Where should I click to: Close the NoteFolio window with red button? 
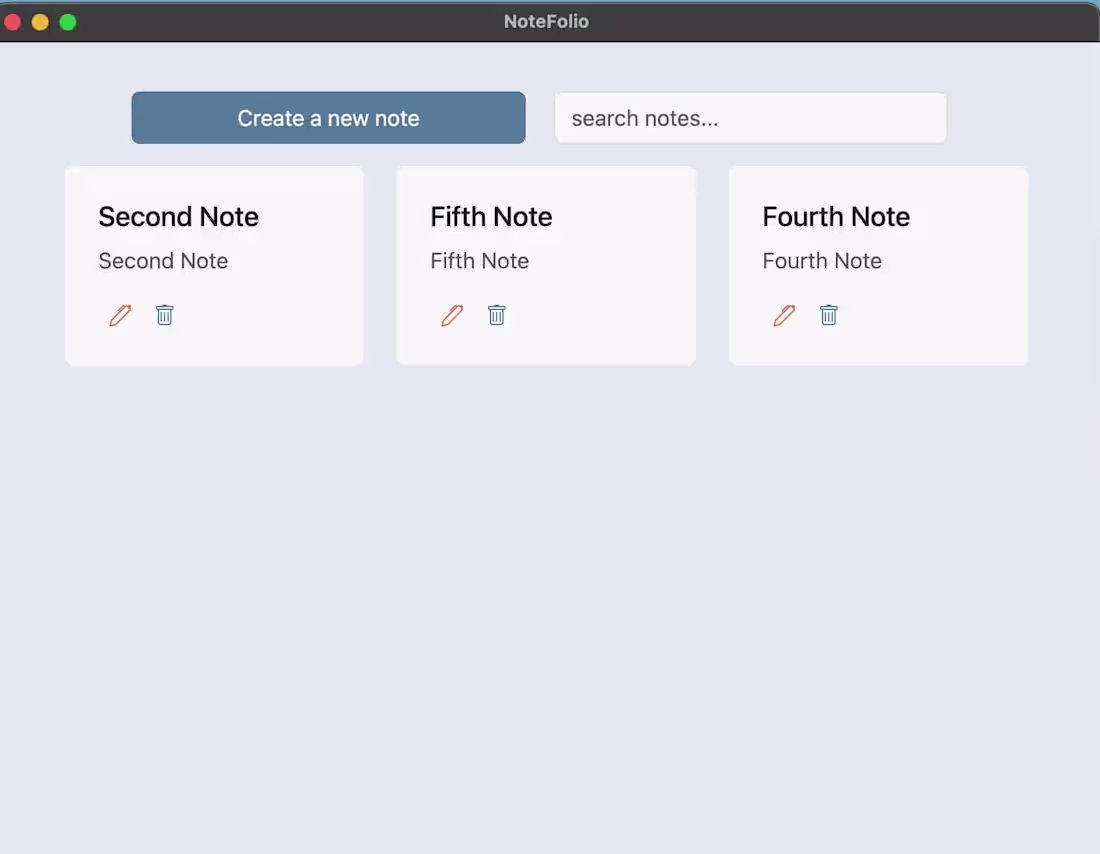[x=13, y=22]
